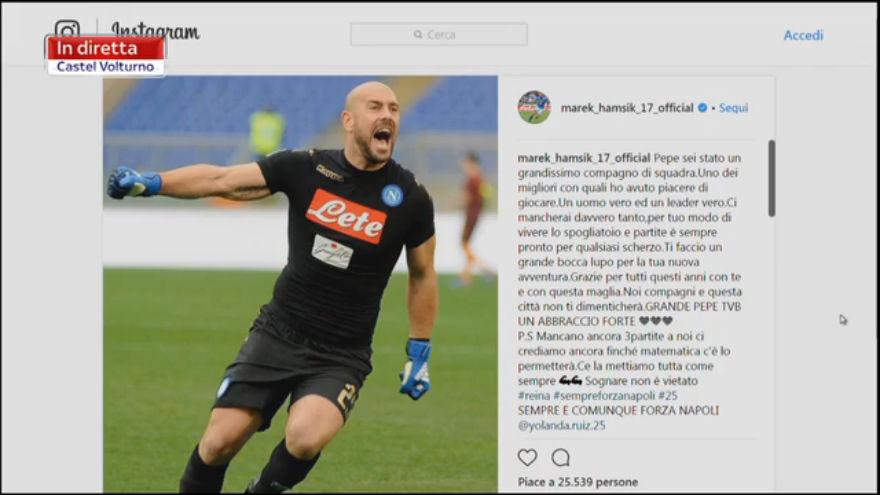Image resolution: width=880 pixels, height=495 pixels.
Task: Open the @yolanda.ruiz.25 mention
Action: pyautogui.click(x=561, y=425)
